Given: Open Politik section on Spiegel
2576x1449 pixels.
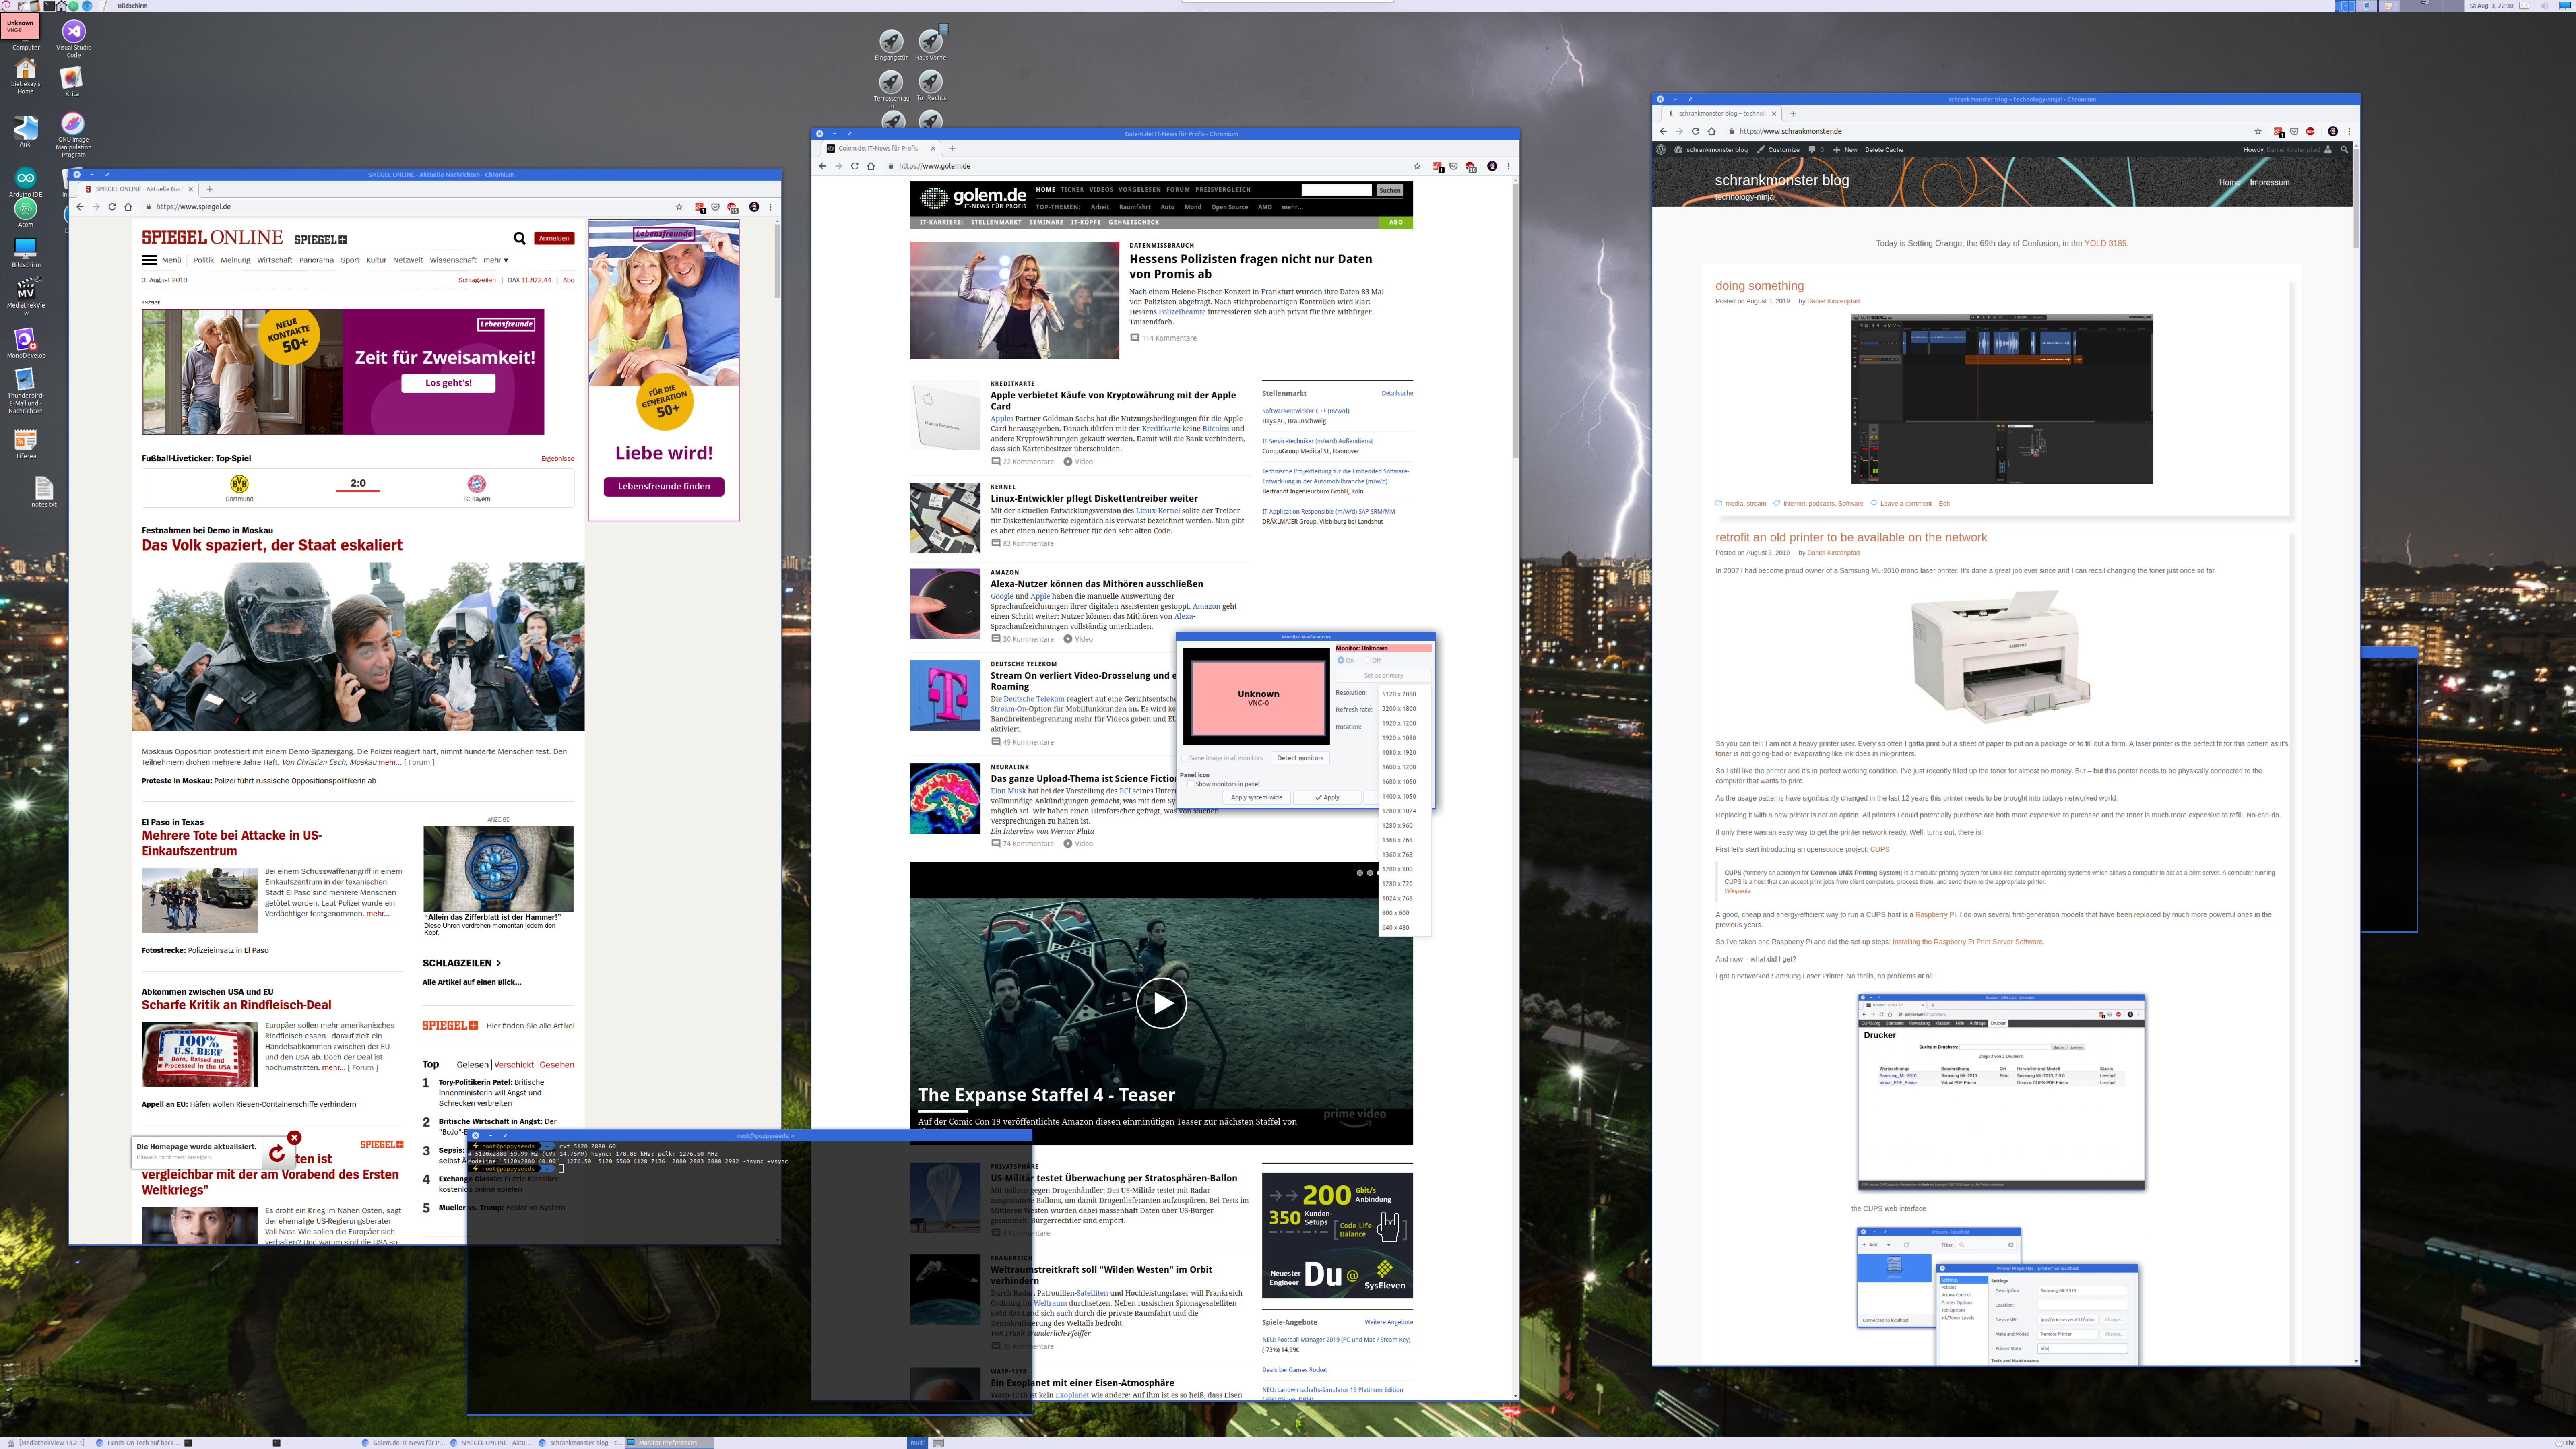Looking at the screenshot, I should 204,260.
